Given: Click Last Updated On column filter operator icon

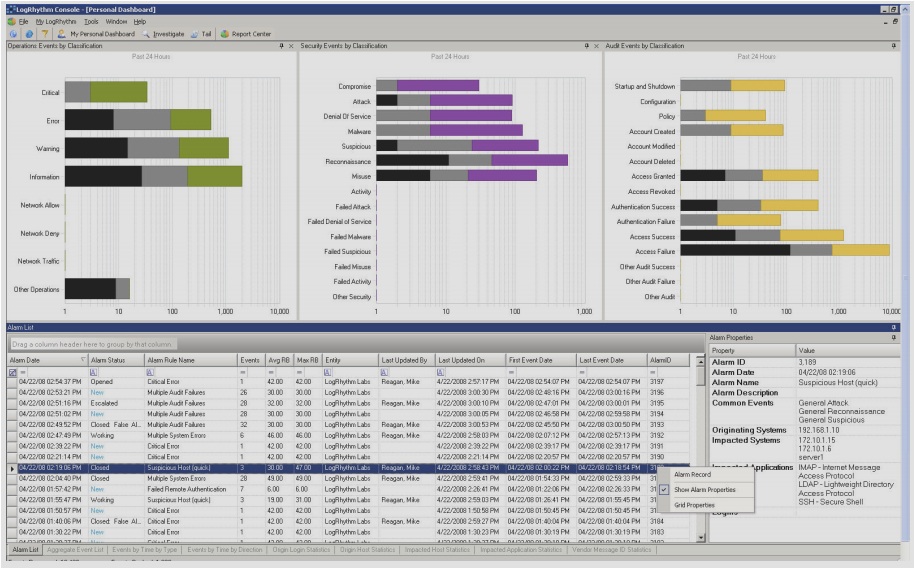Looking at the screenshot, I should point(441,372).
